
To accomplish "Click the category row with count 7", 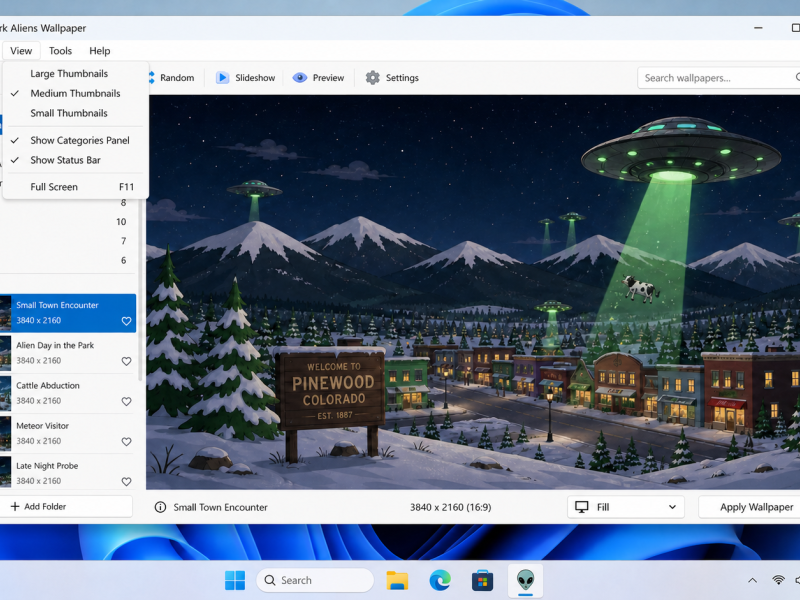I will click(x=68, y=241).
